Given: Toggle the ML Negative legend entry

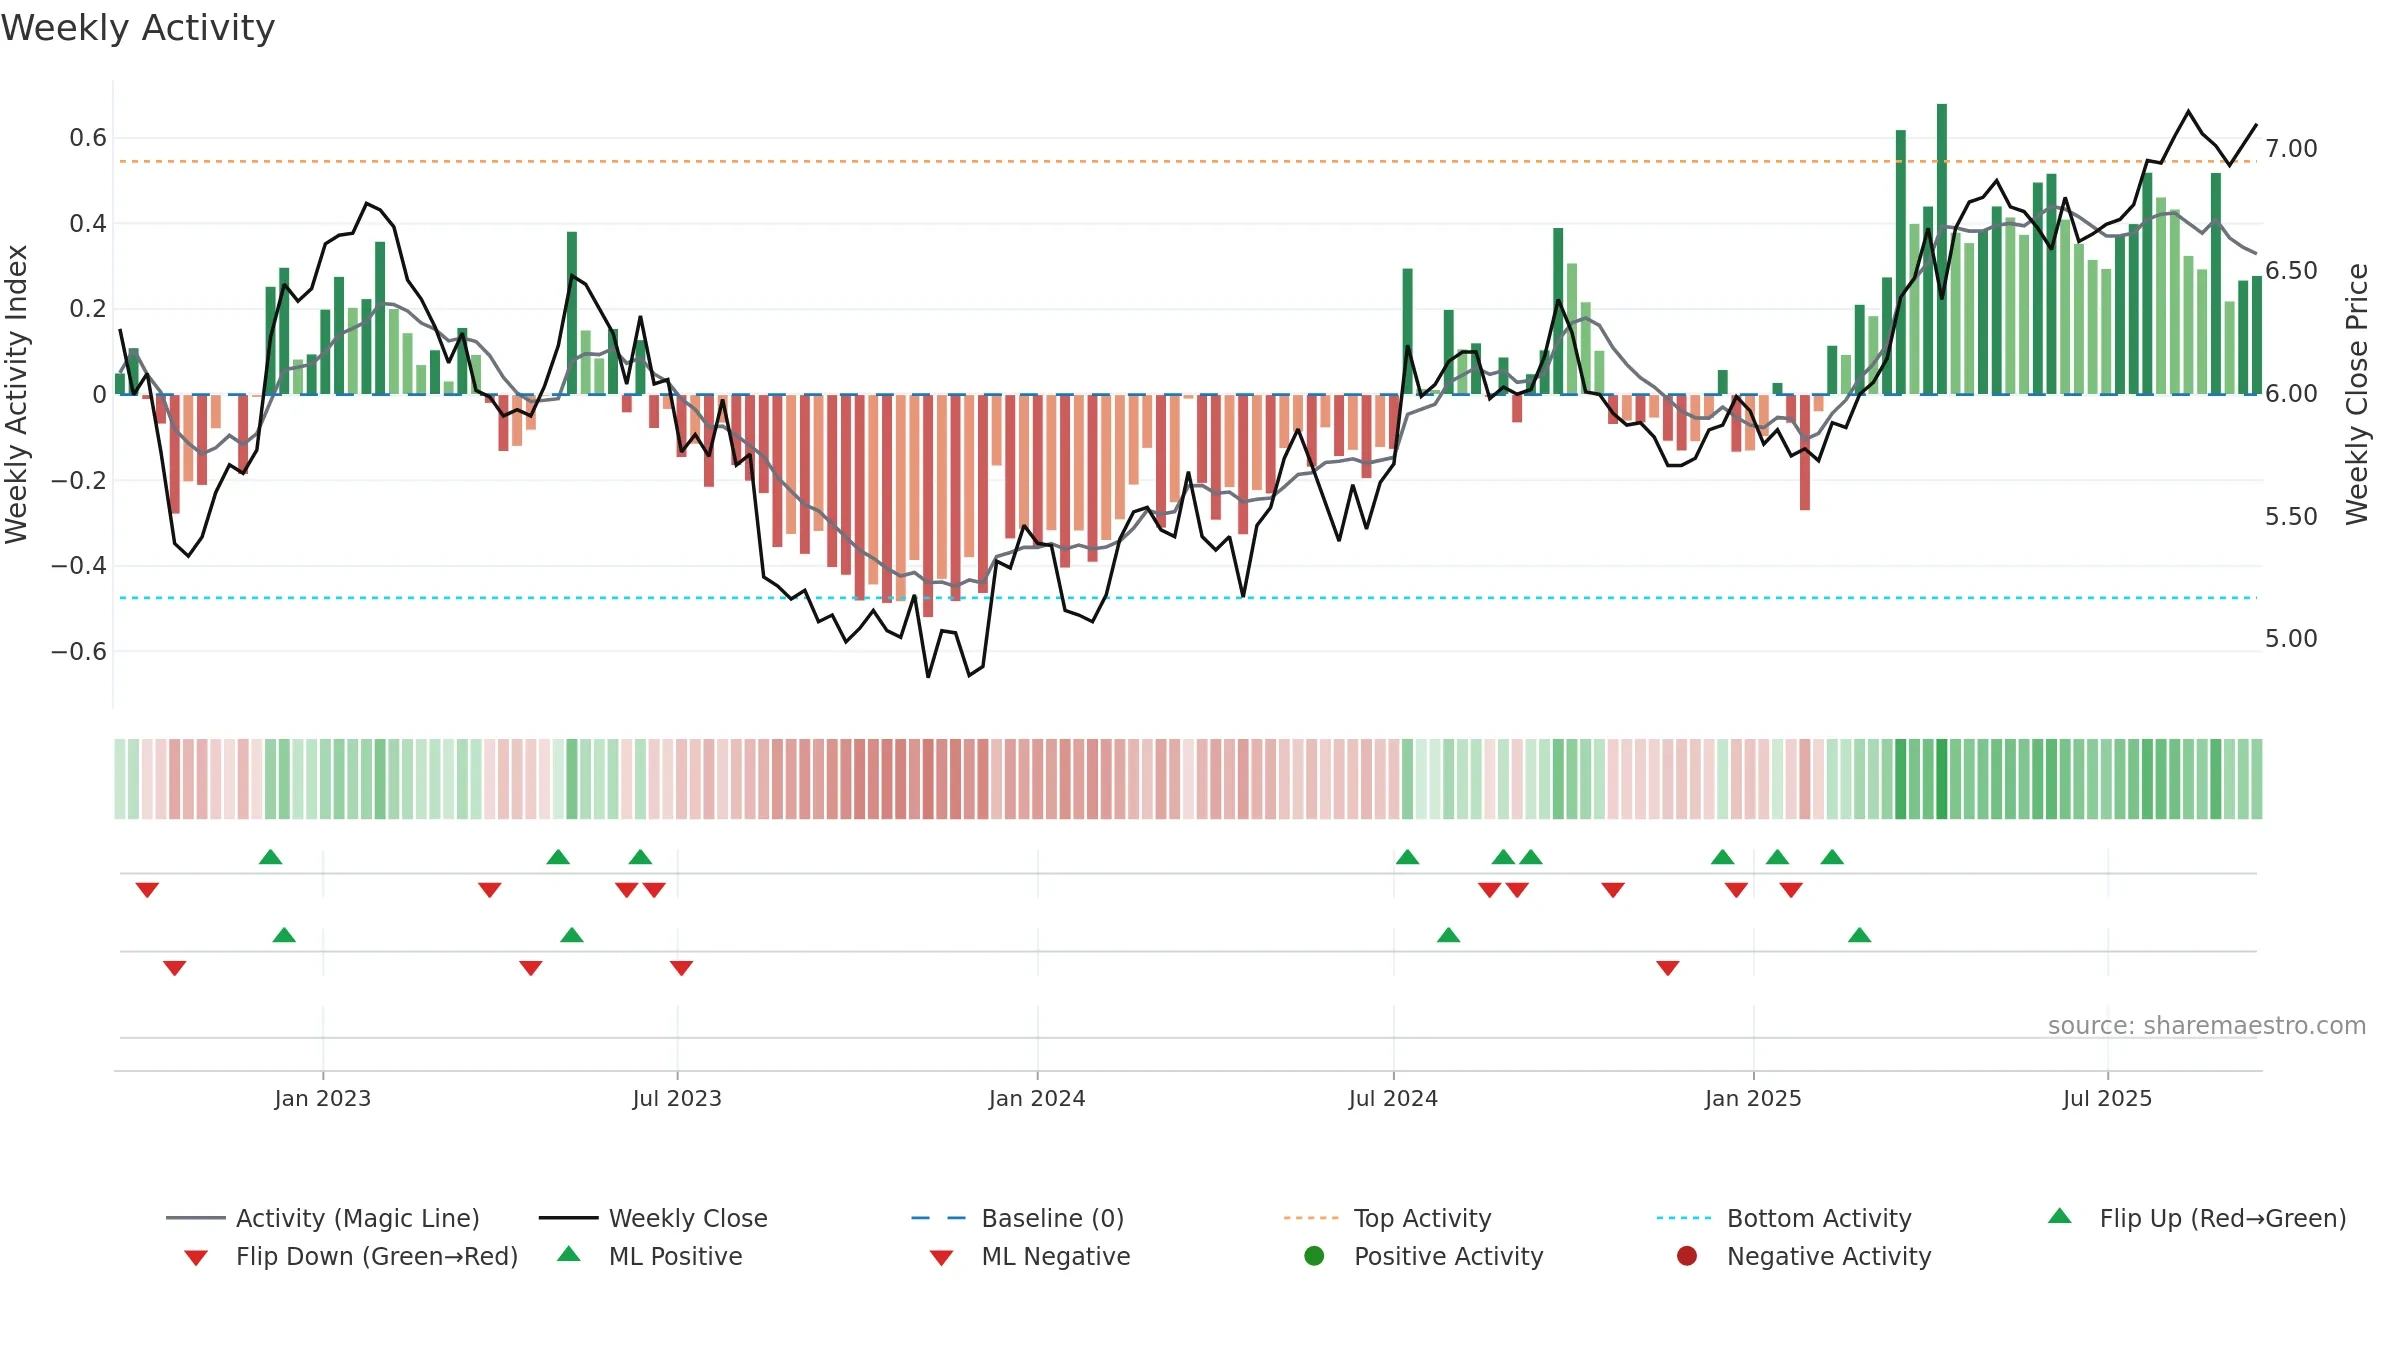Looking at the screenshot, I should (x=1030, y=1256).
